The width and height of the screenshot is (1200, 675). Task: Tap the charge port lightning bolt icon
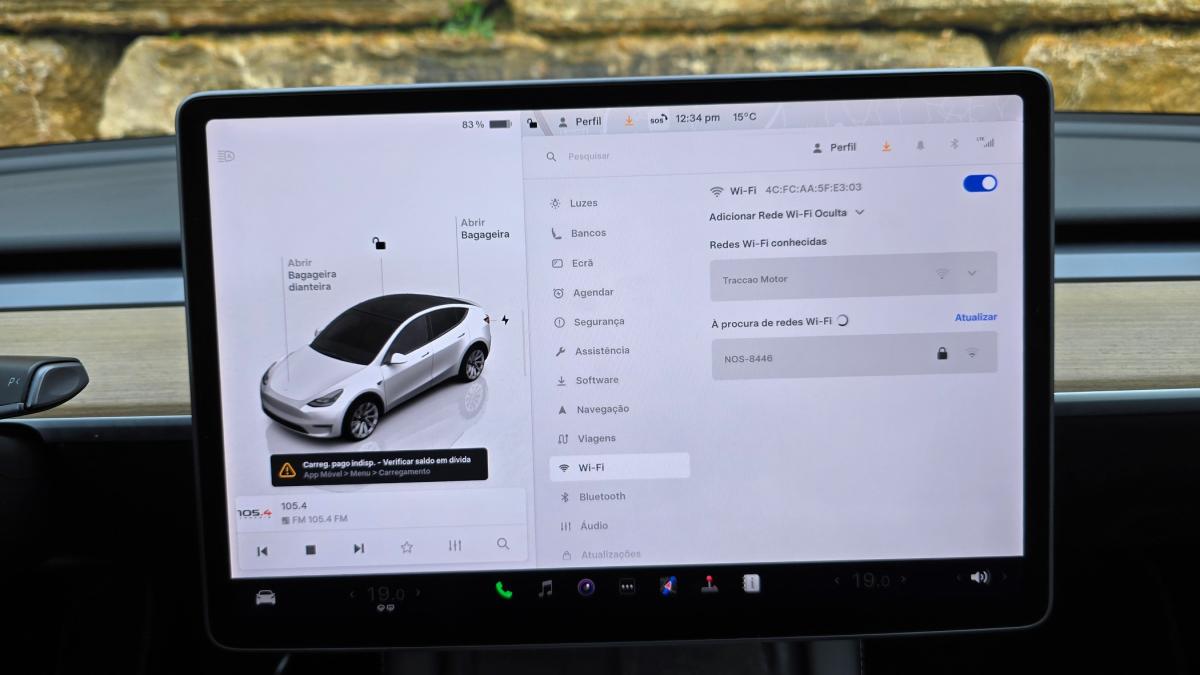(505, 320)
